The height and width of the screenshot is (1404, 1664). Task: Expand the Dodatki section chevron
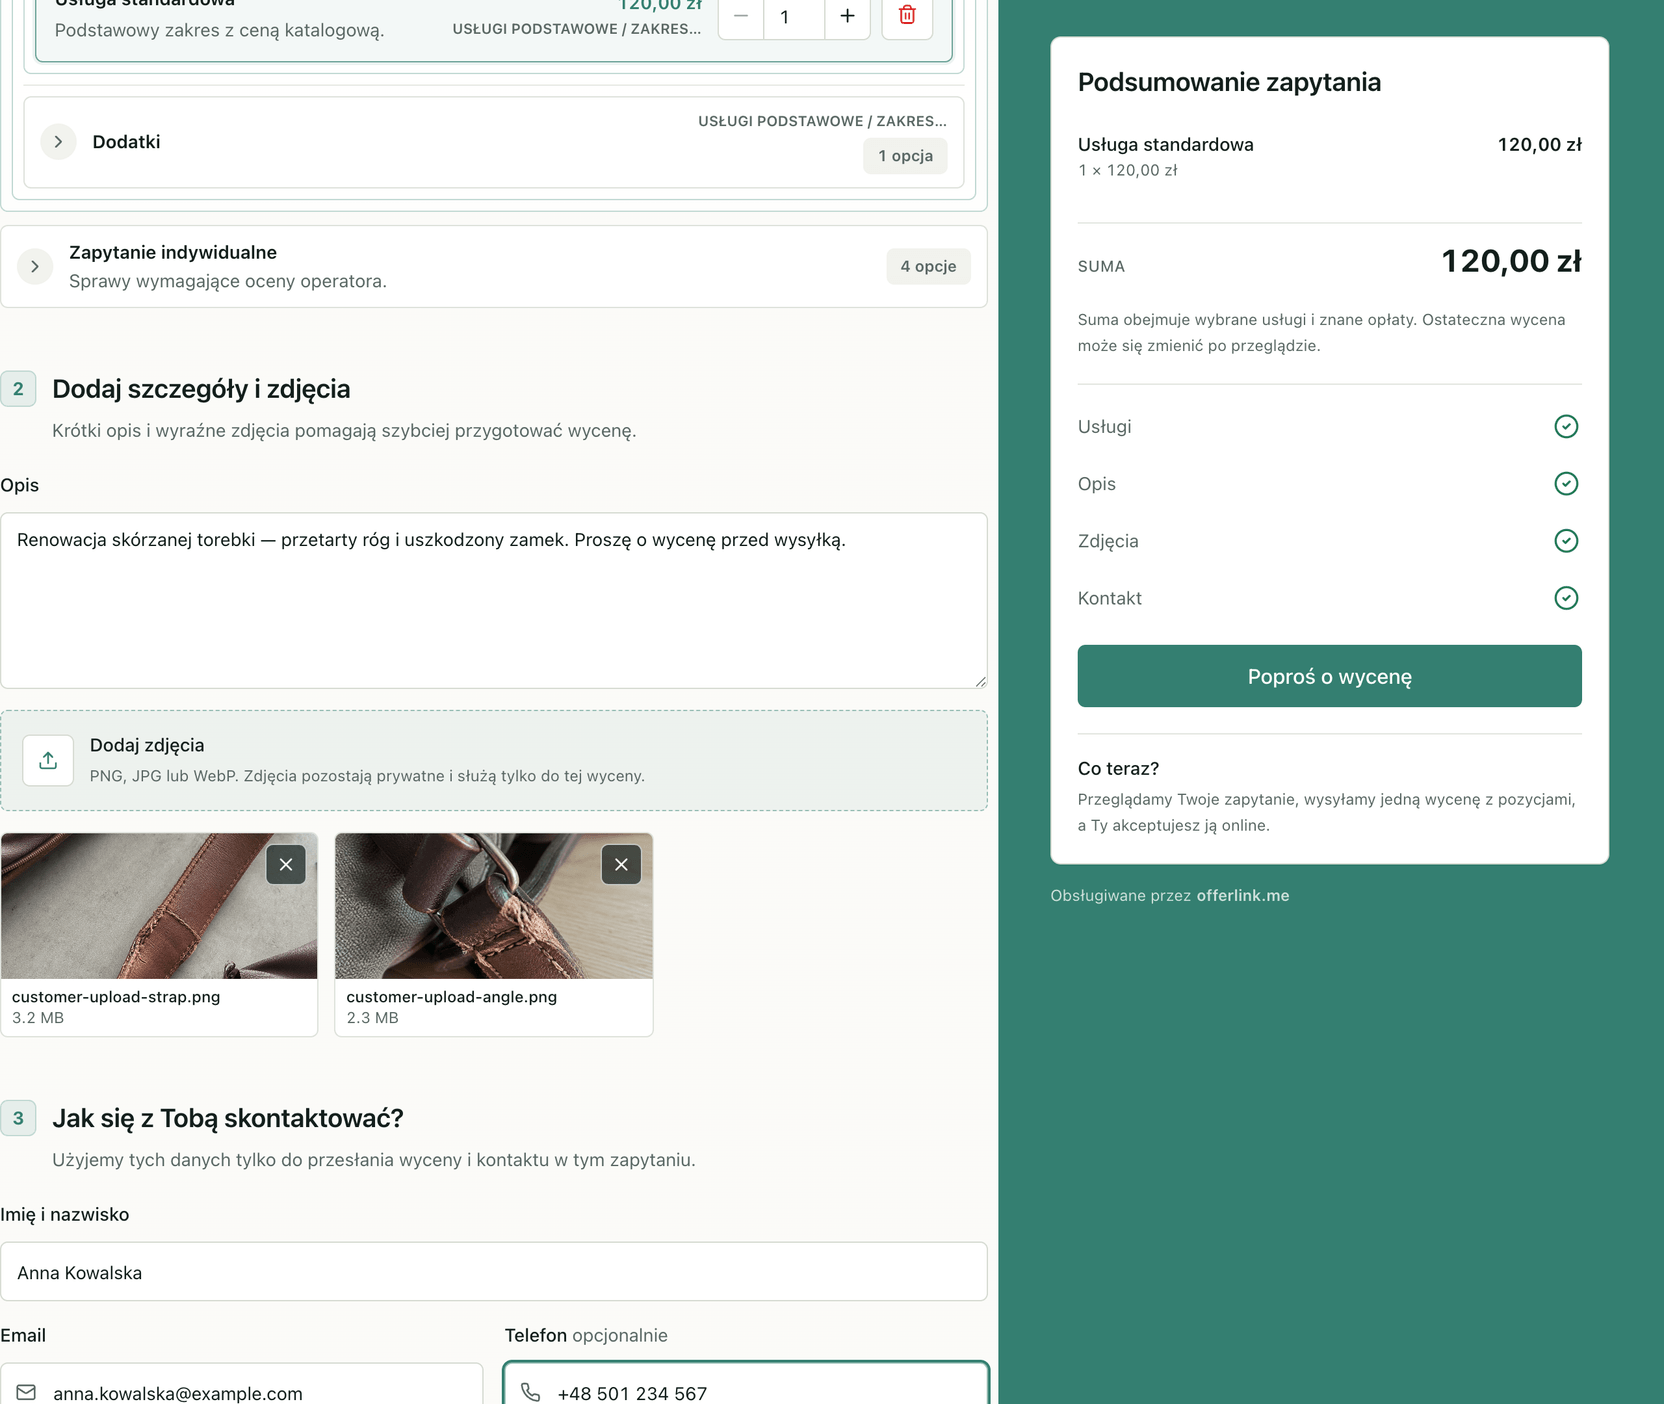[x=58, y=142]
